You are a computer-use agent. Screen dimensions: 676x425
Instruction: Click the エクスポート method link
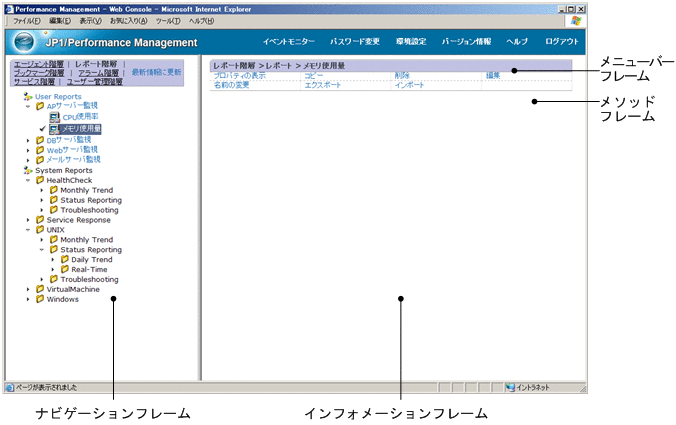[x=323, y=85]
